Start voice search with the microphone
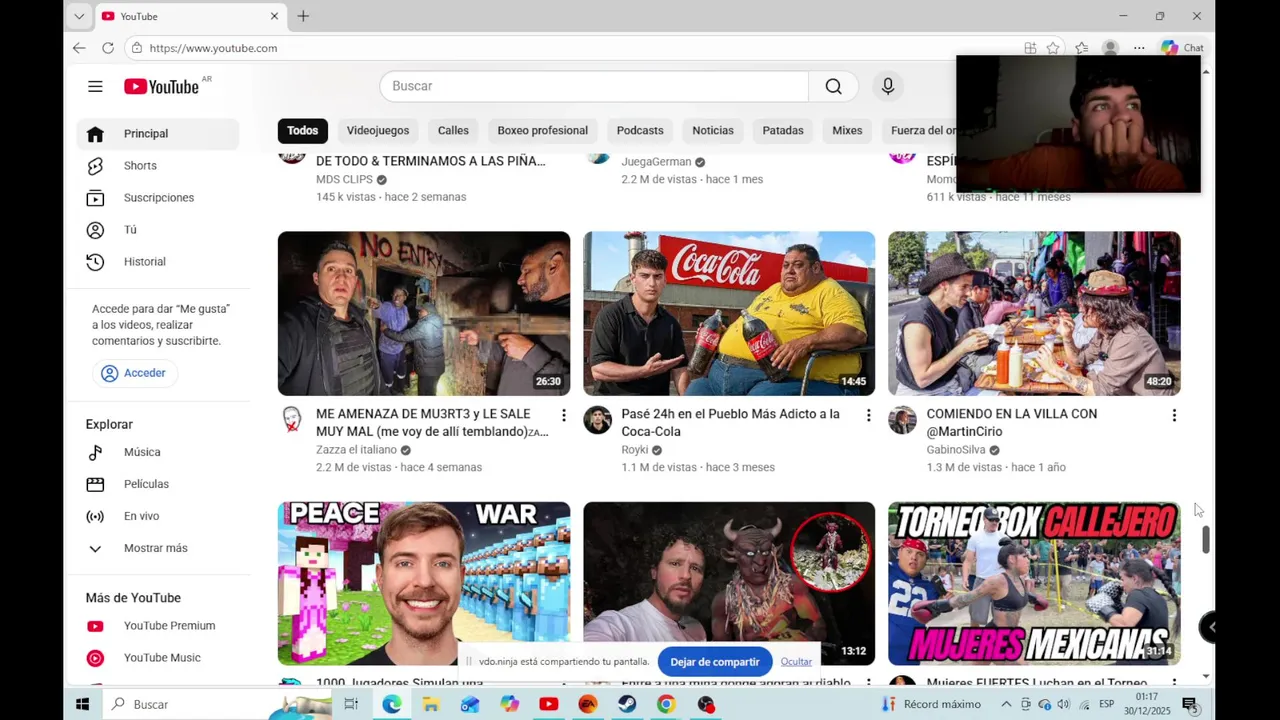The image size is (1280, 720). [x=887, y=86]
